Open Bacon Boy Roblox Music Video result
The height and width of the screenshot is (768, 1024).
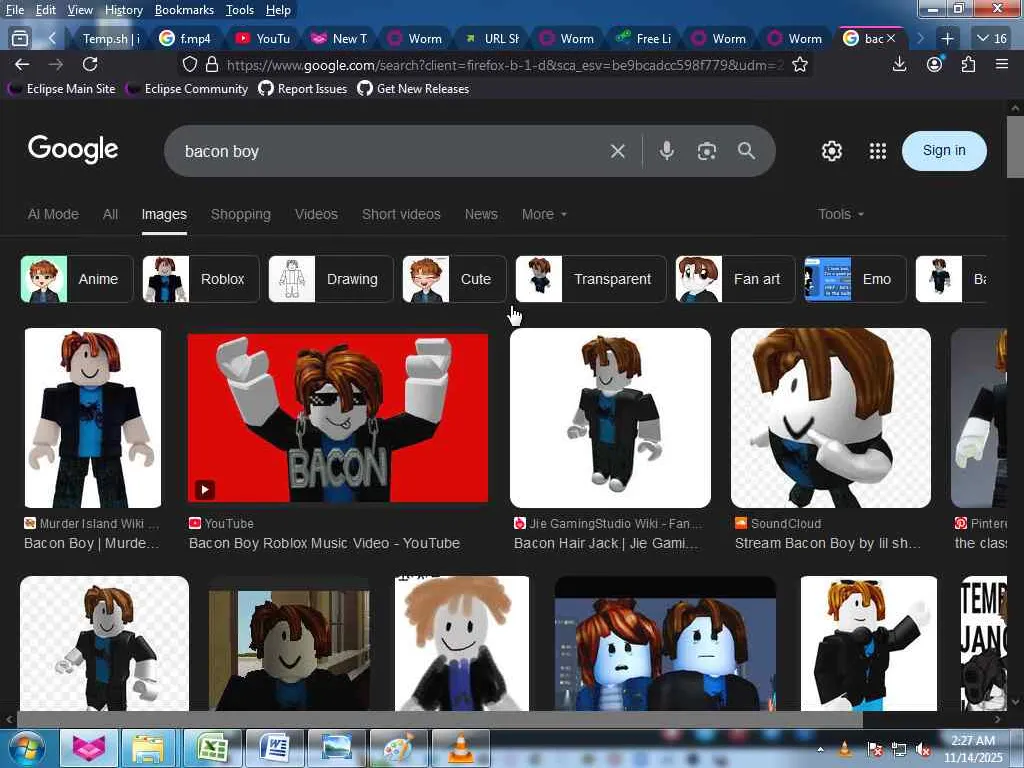324,543
